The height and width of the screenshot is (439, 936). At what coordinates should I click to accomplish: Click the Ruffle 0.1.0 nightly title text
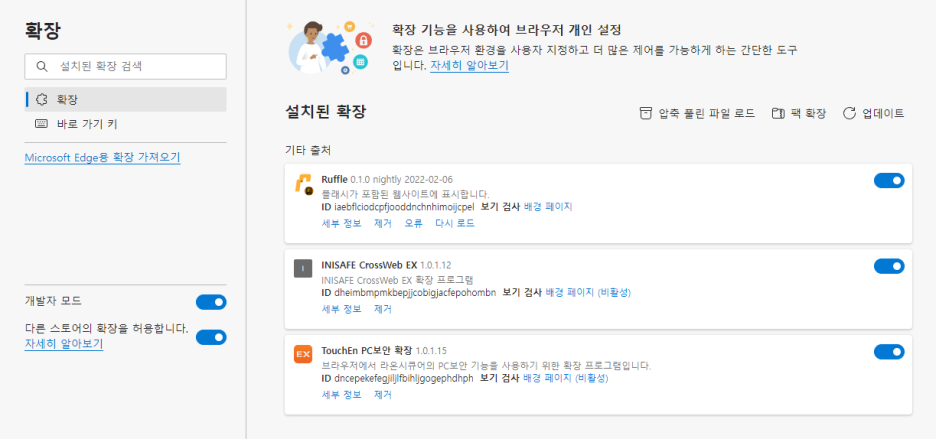click(387, 179)
